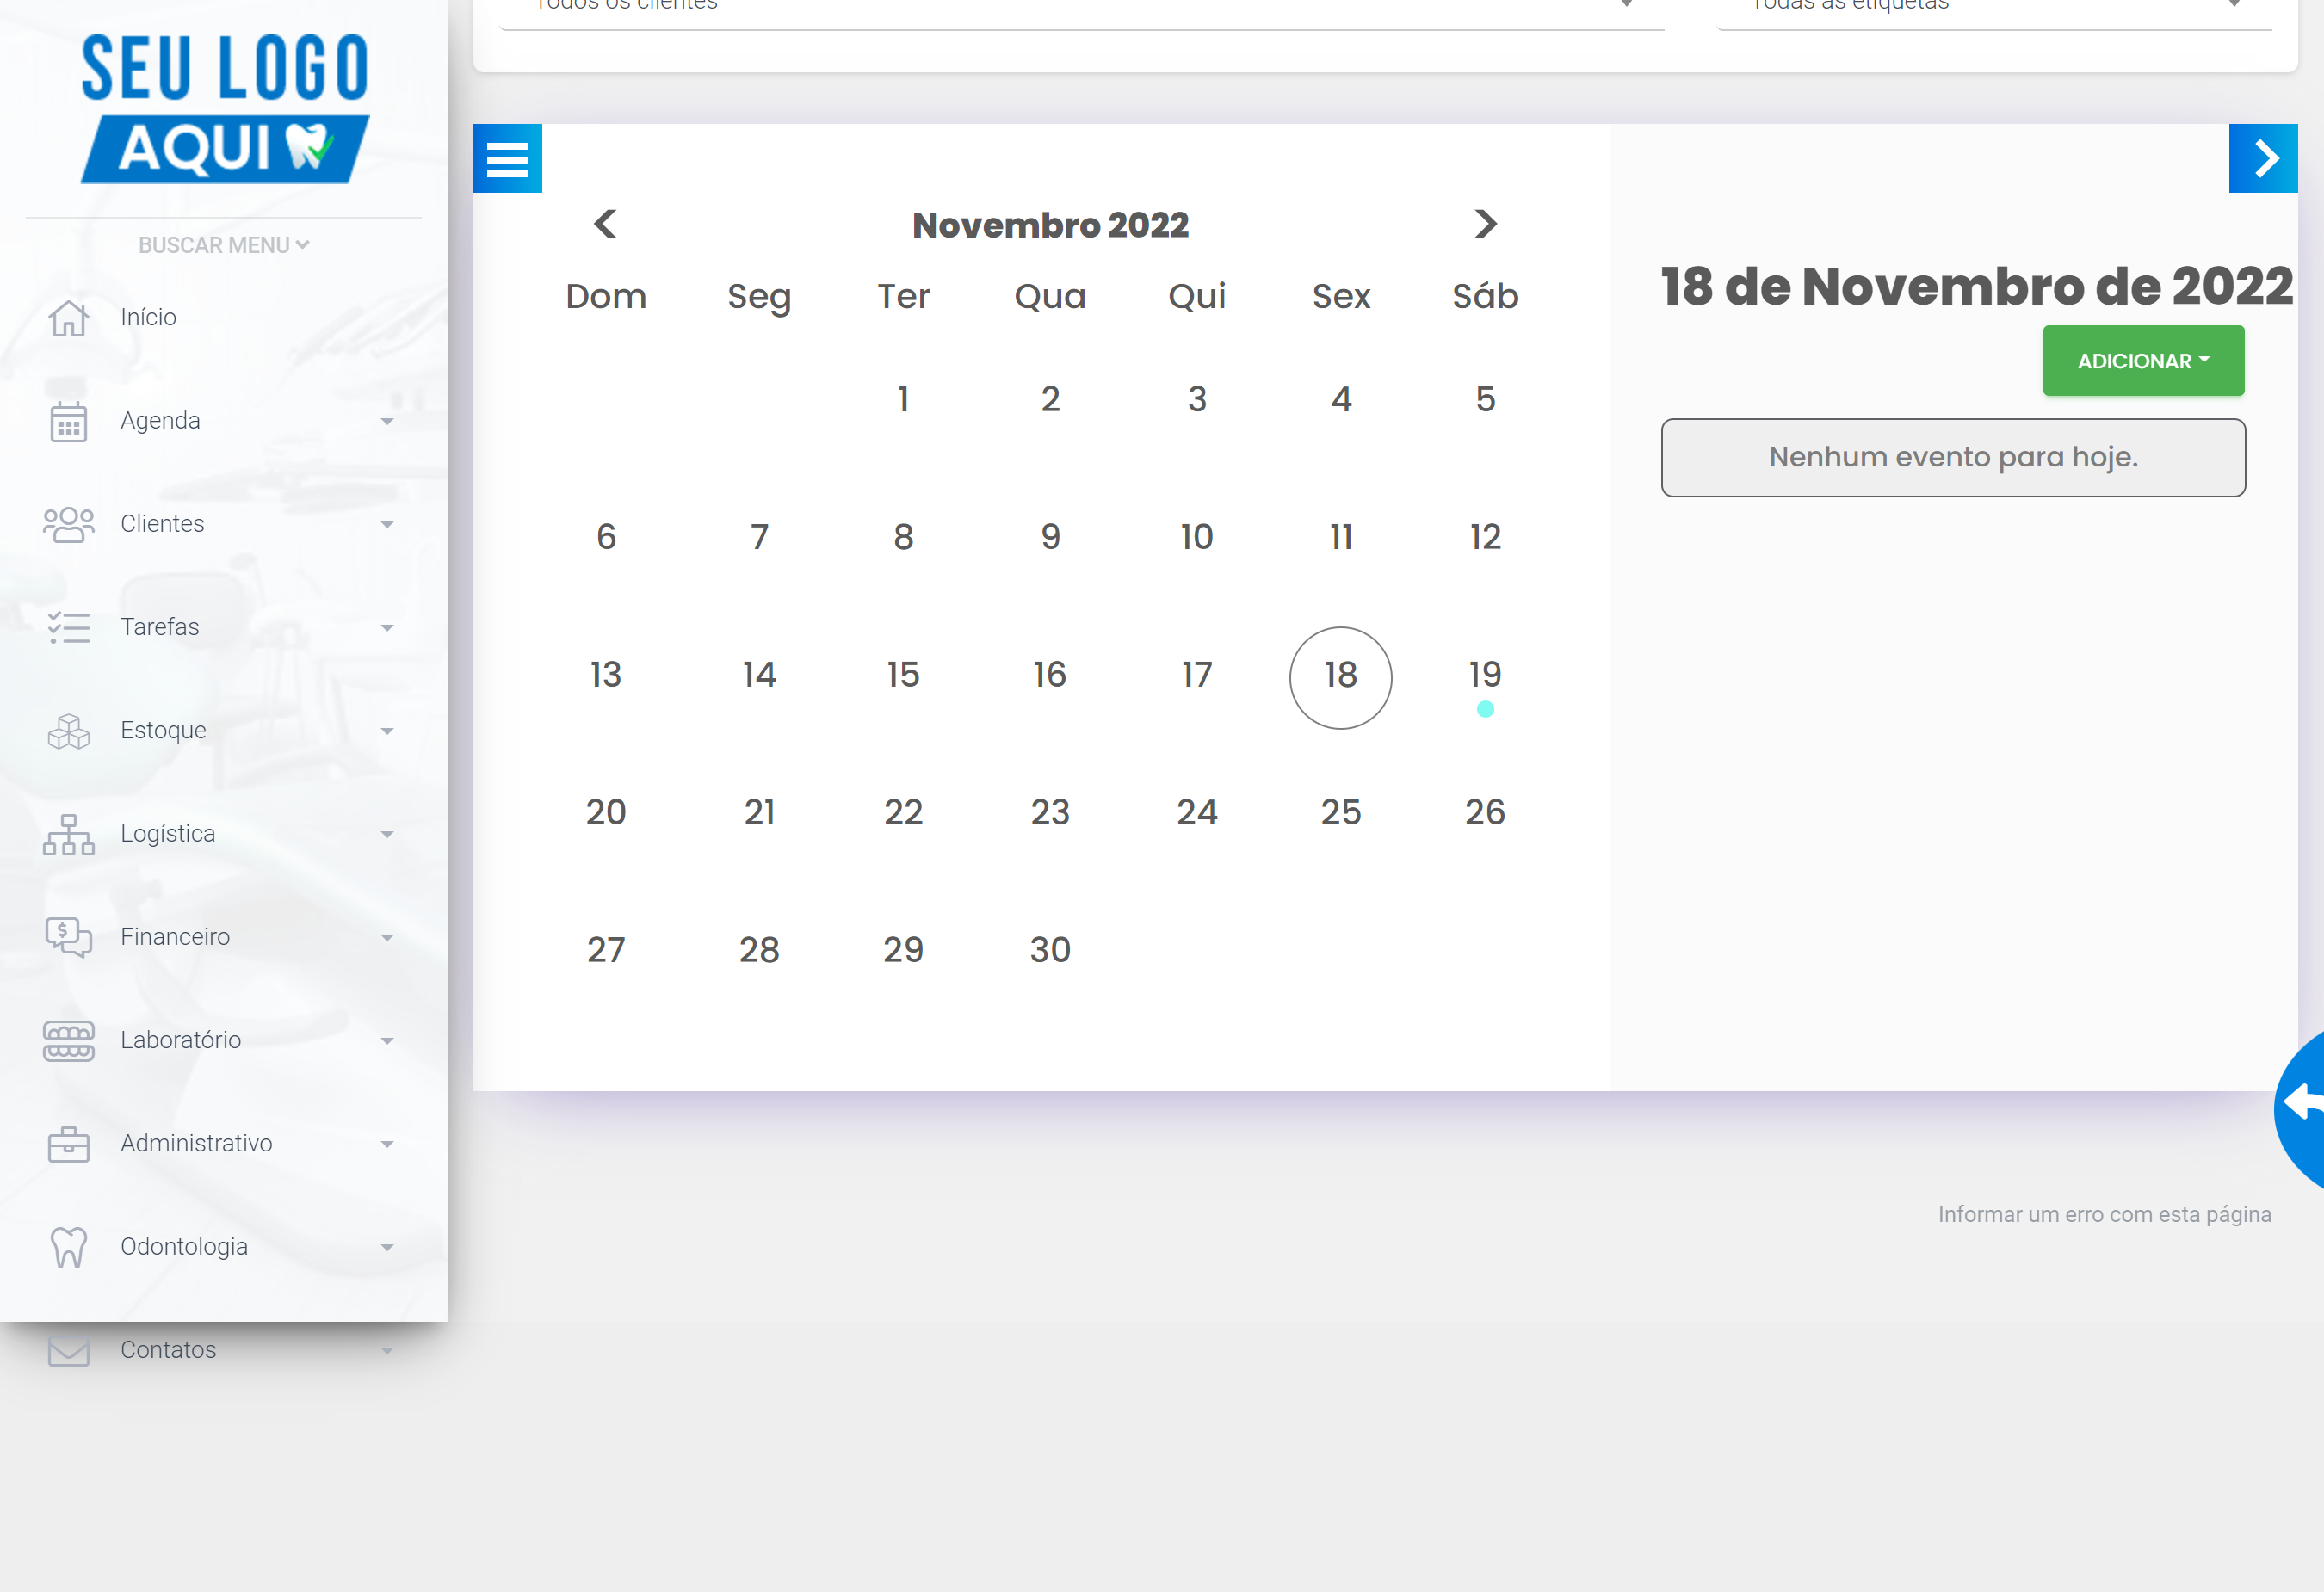Viewport: 2324px width, 1592px height.
Task: Click the Agenda calendar icon
Action: (x=68, y=421)
